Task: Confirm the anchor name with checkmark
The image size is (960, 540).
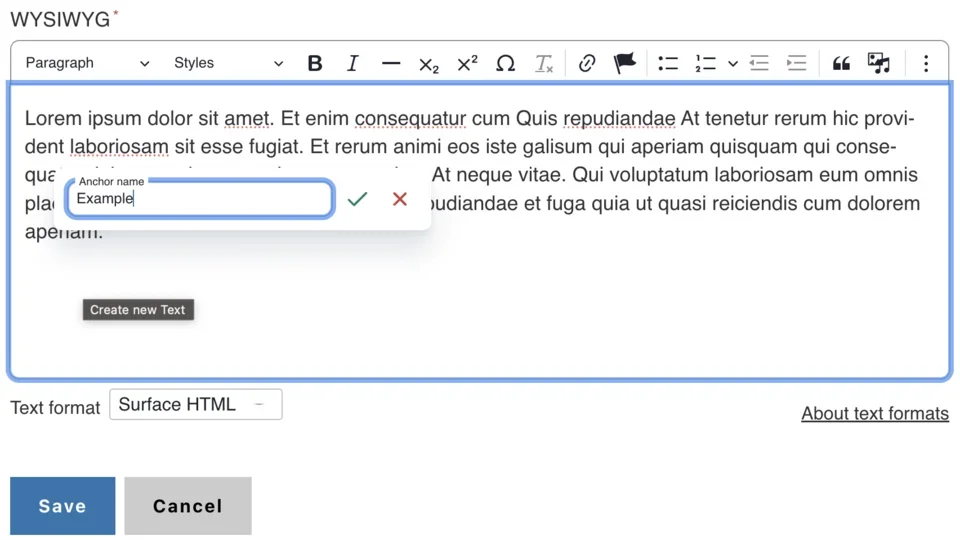Action: click(x=357, y=199)
